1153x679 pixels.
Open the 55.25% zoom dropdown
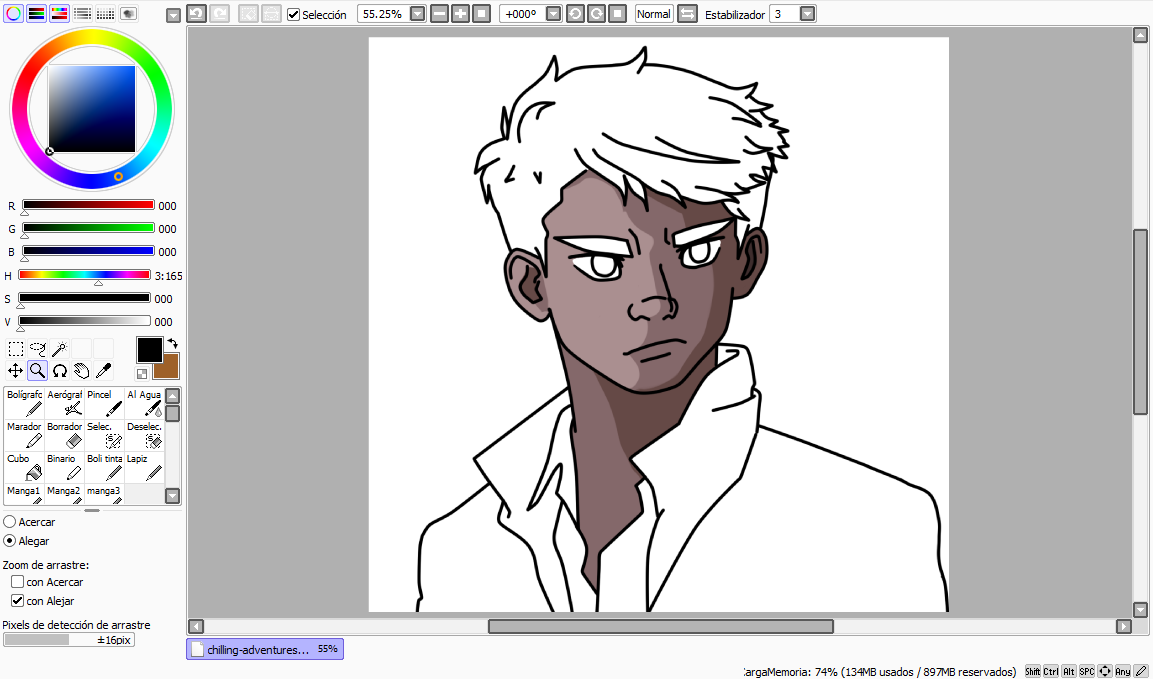(417, 14)
